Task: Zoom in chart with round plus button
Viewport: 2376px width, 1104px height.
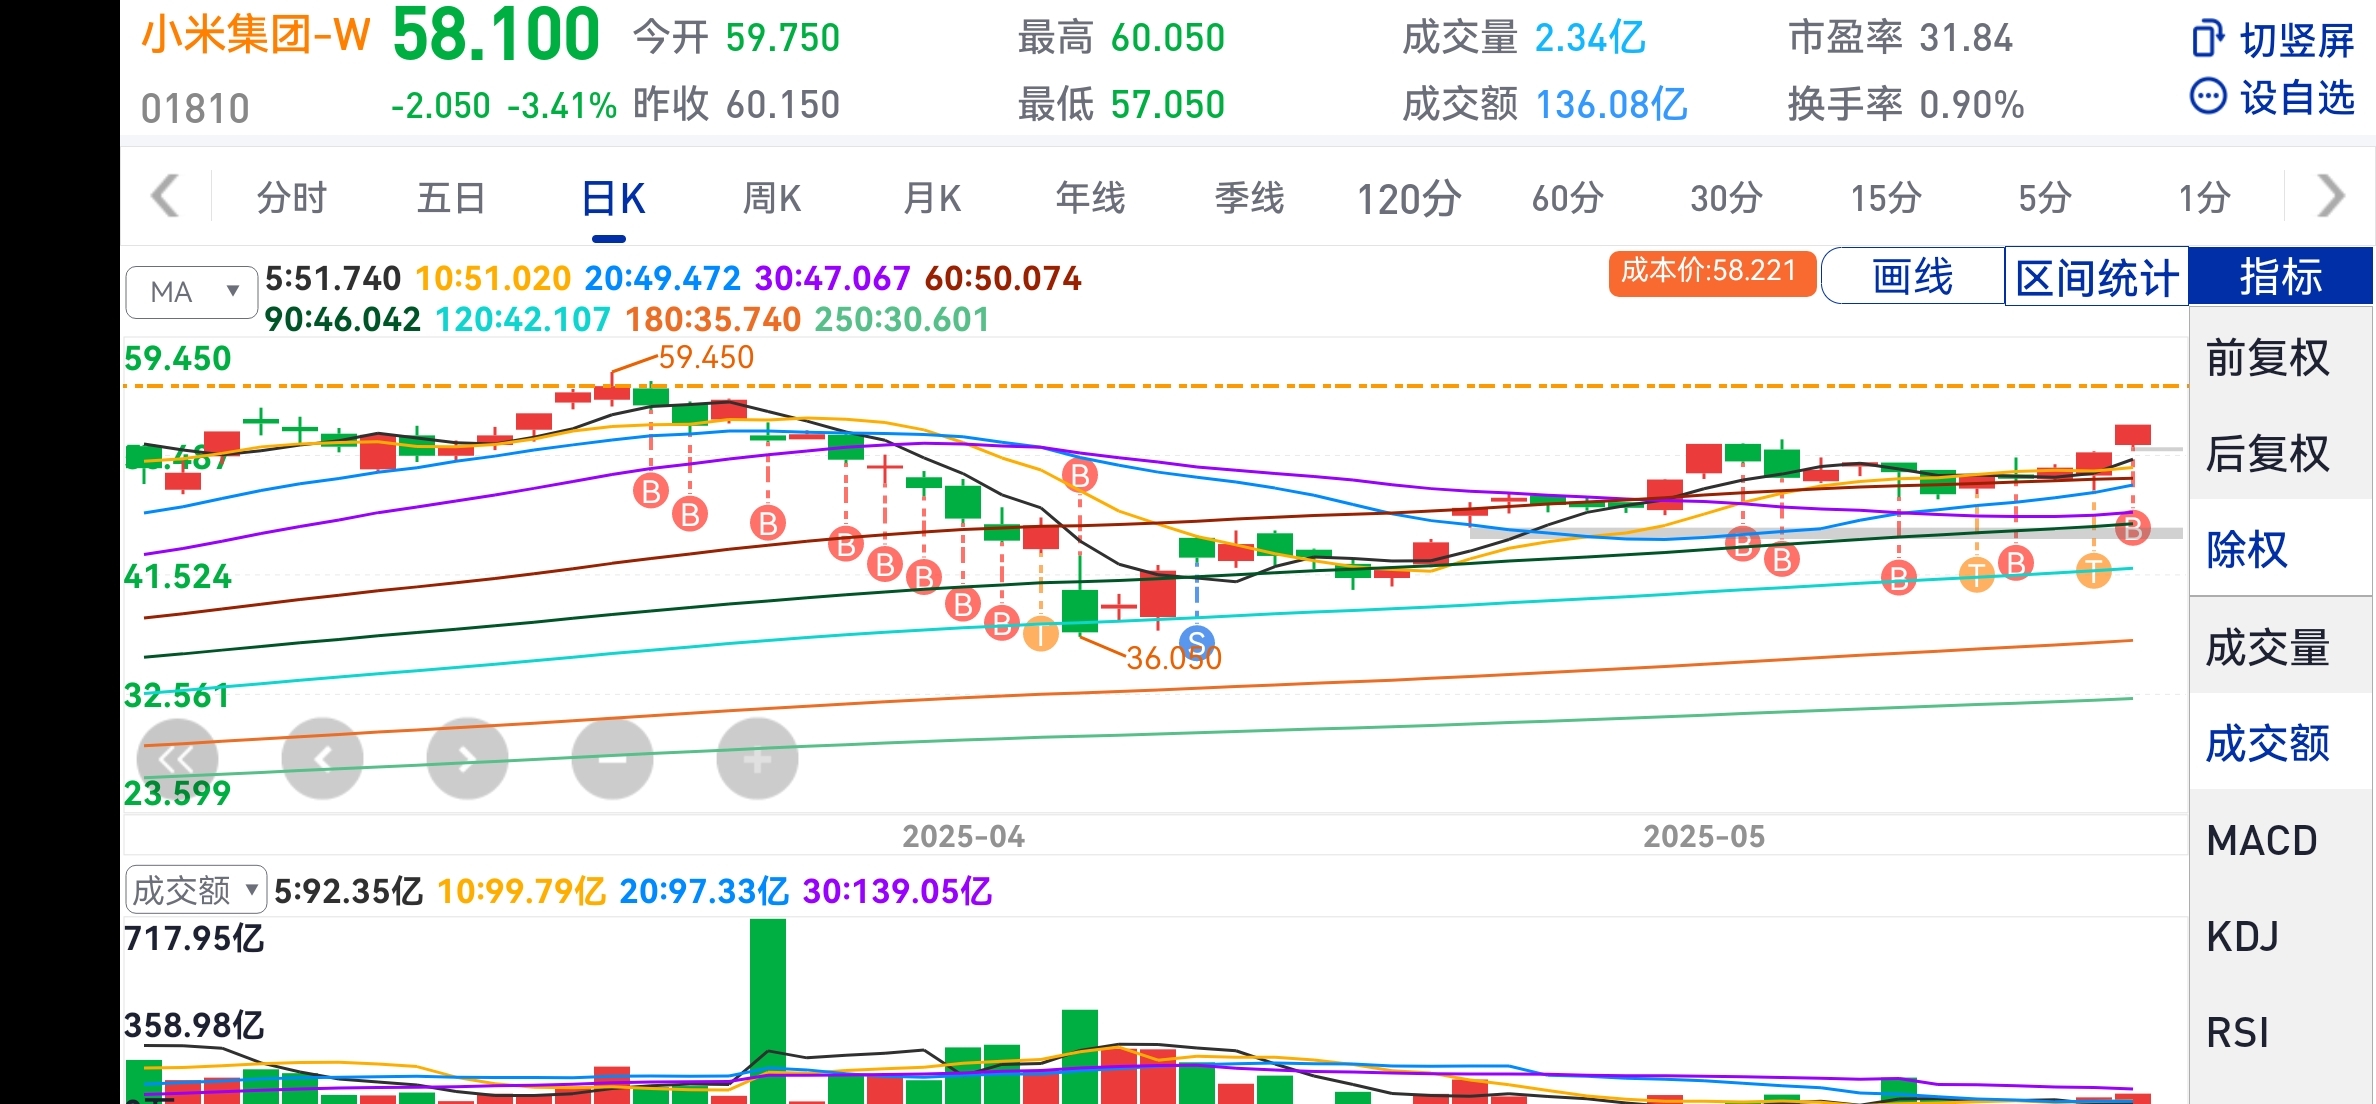Action: [x=757, y=759]
